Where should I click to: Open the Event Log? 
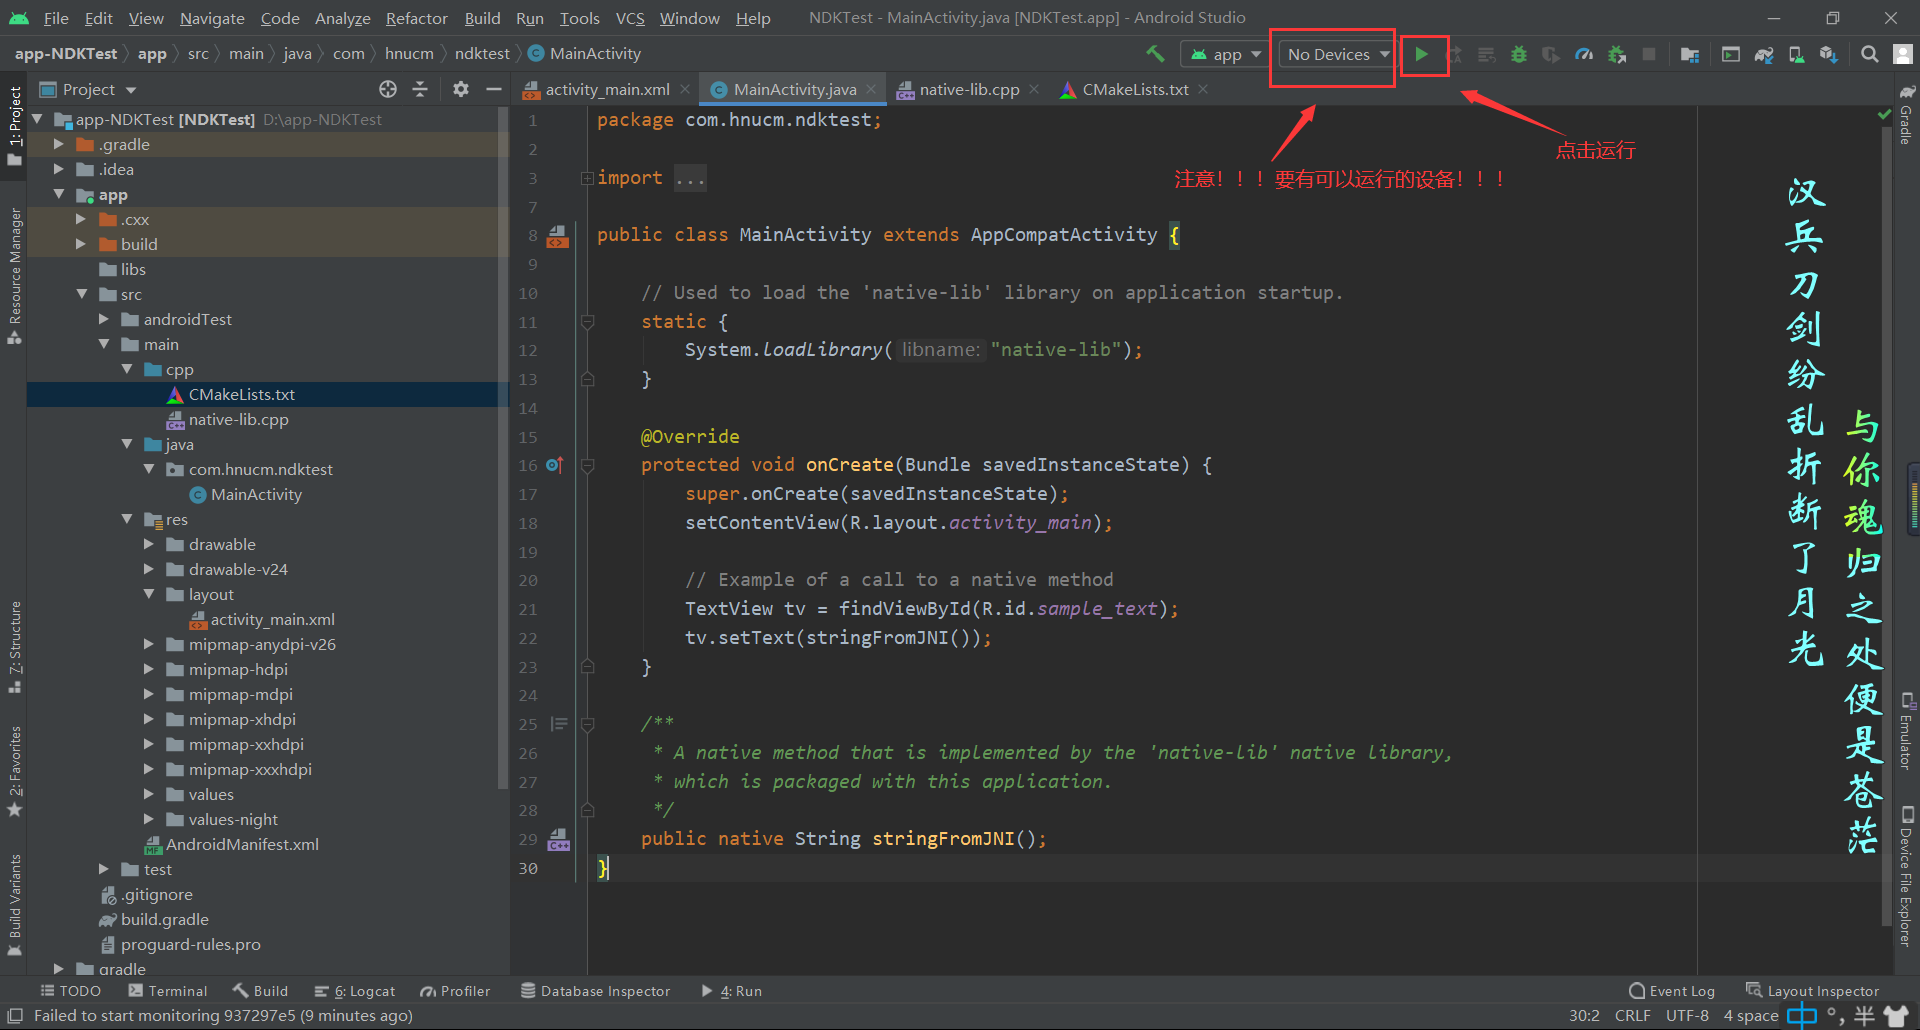(x=1672, y=991)
